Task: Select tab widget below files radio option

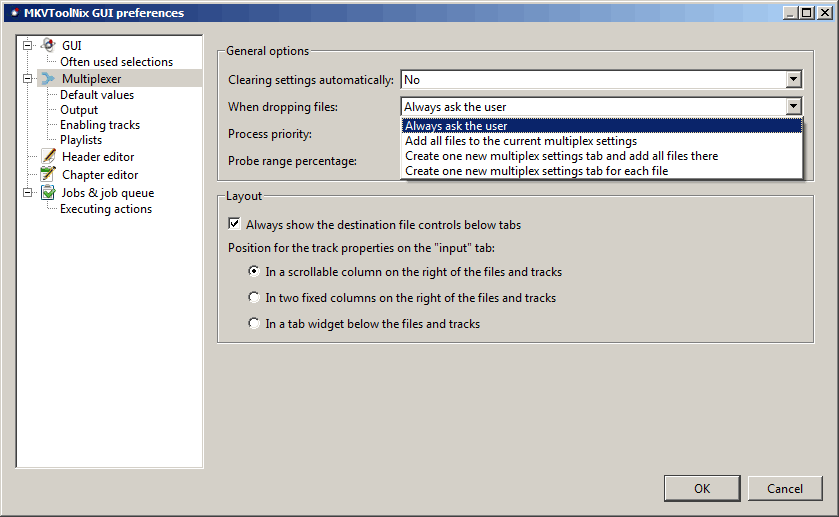Action: click(x=254, y=323)
